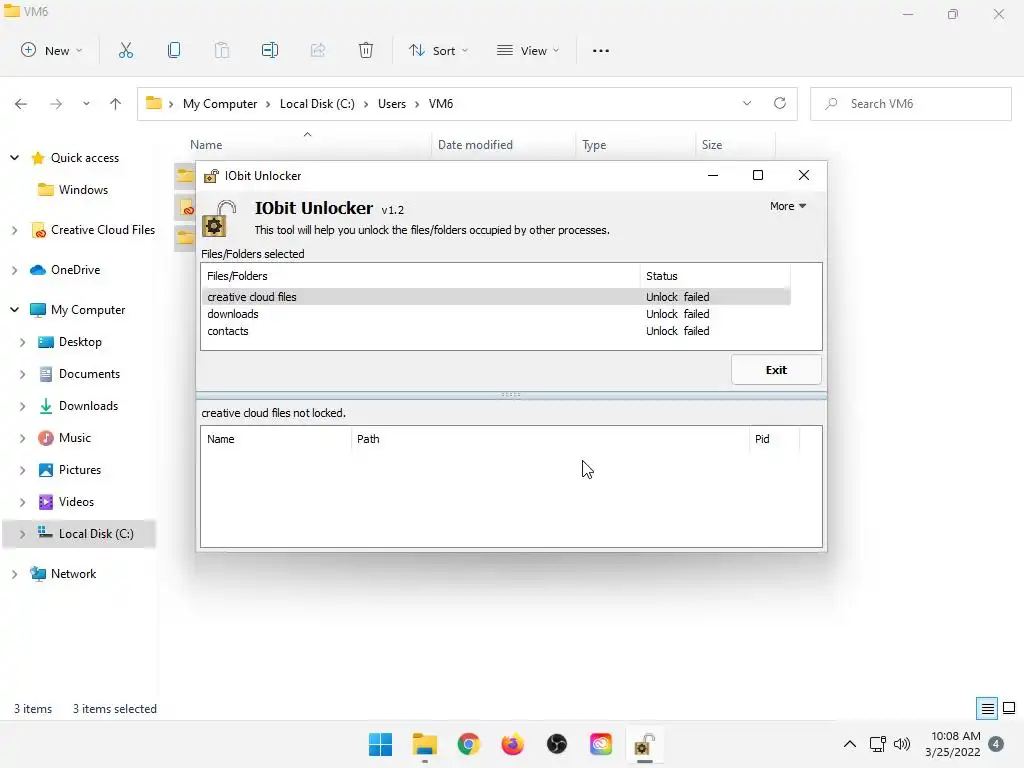The width and height of the screenshot is (1024, 768).
Task: Open address bar history dropdown
Action: coord(747,103)
